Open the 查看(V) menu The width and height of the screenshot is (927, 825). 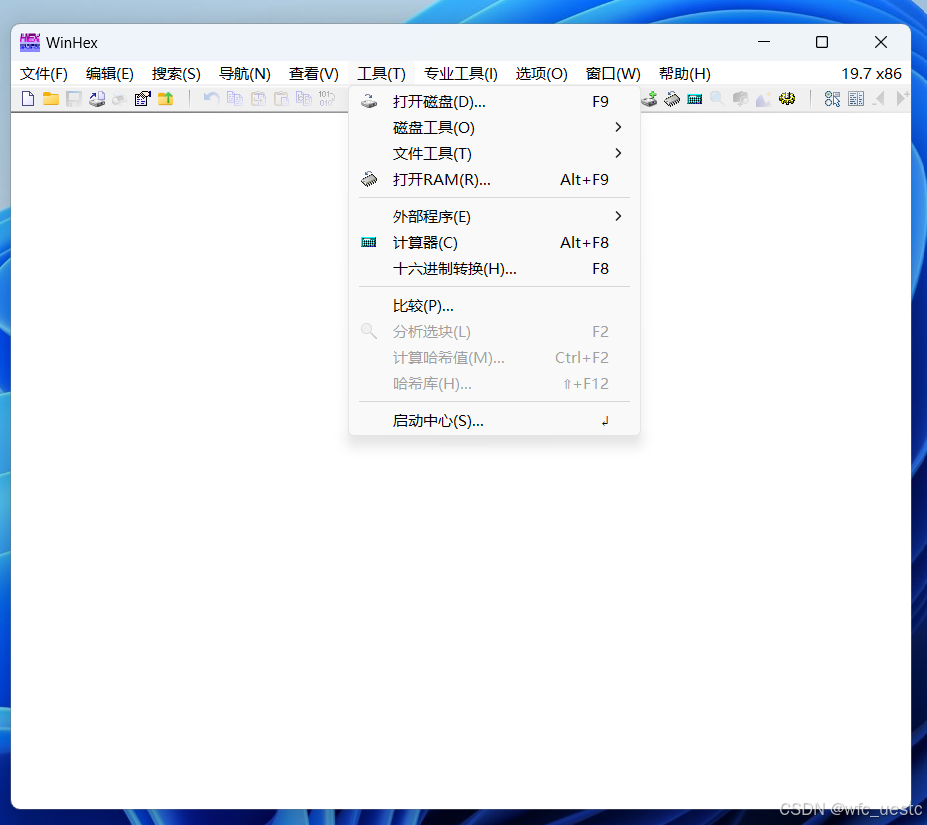tap(314, 74)
